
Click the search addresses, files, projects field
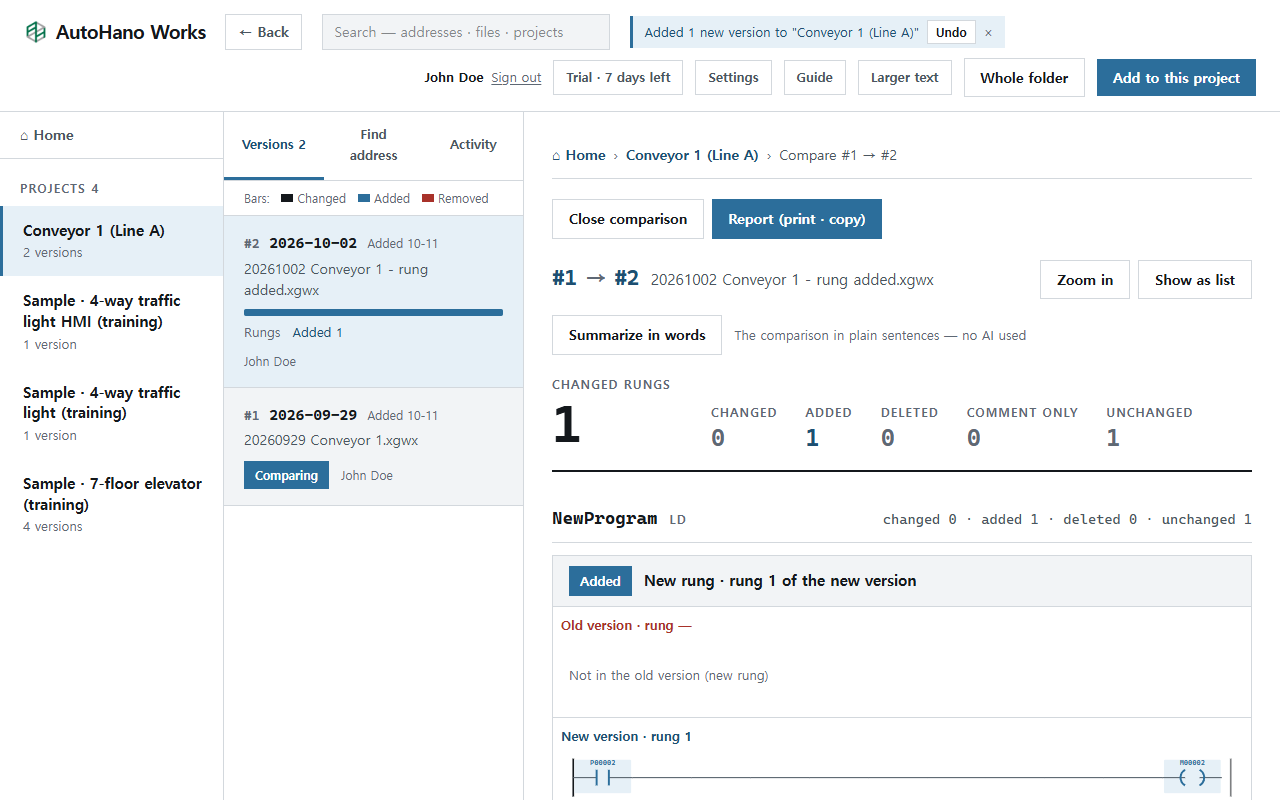[465, 32]
